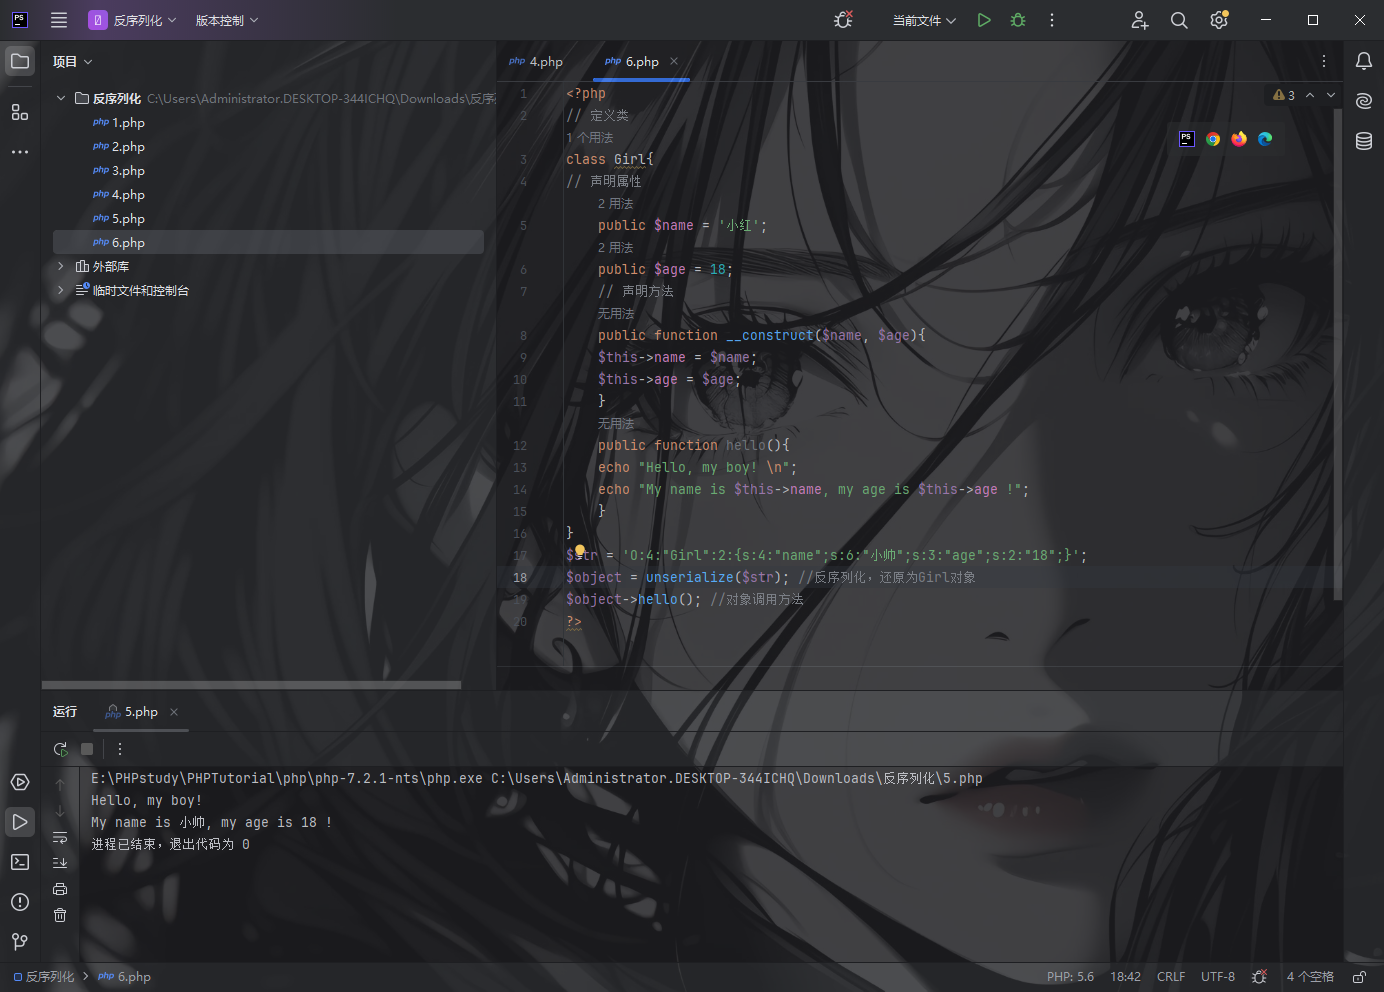
Task: Select 4.php in project tree
Action: (x=119, y=195)
